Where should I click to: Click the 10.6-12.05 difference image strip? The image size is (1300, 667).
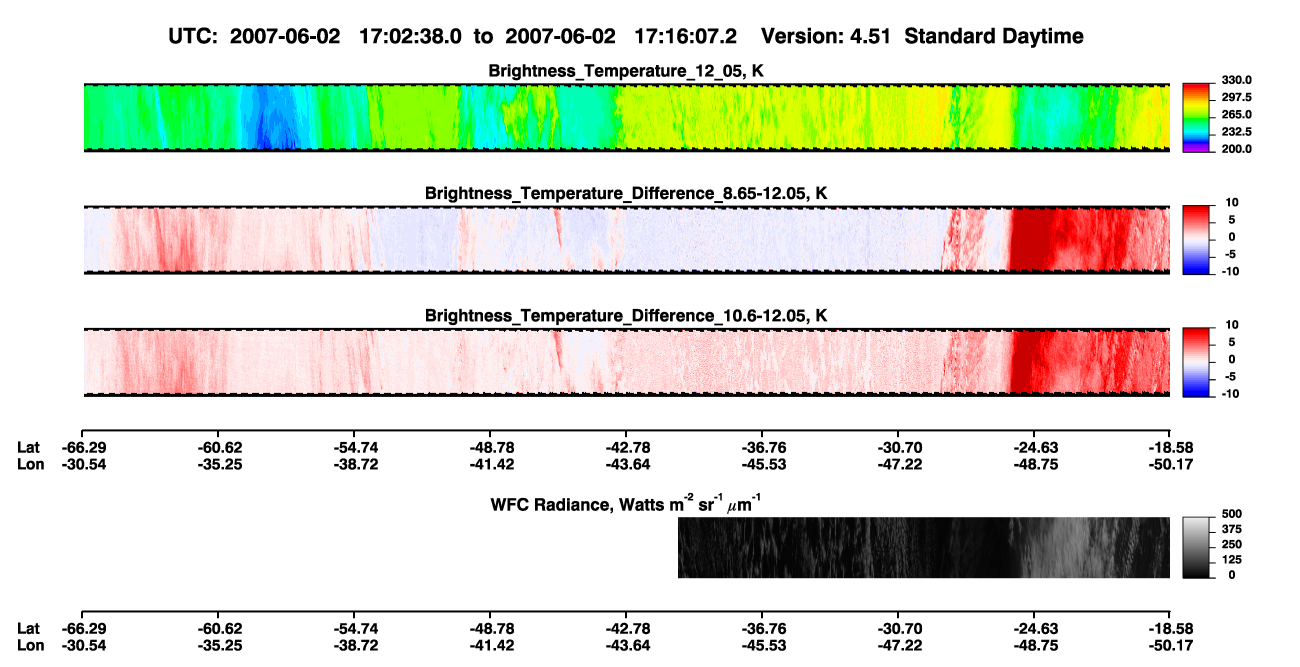tap(626, 362)
